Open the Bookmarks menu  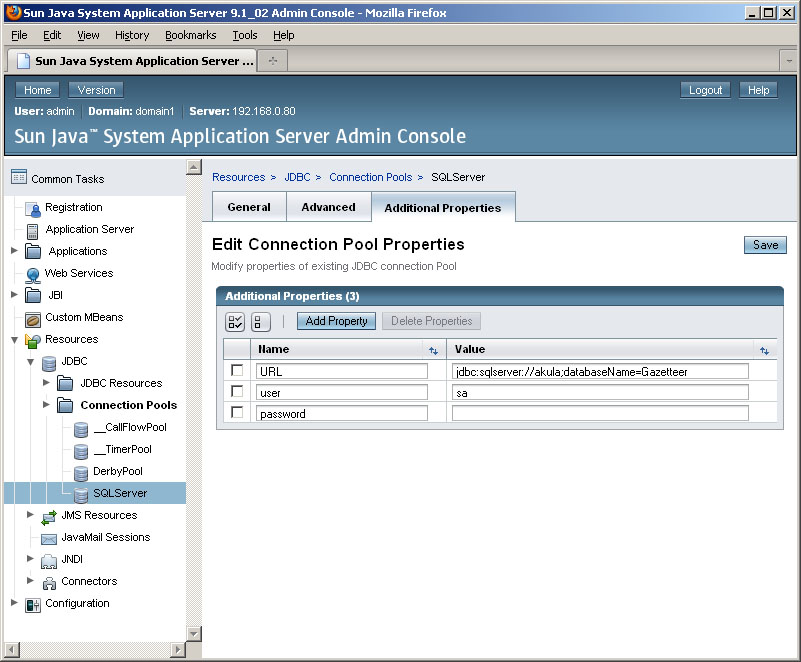191,35
